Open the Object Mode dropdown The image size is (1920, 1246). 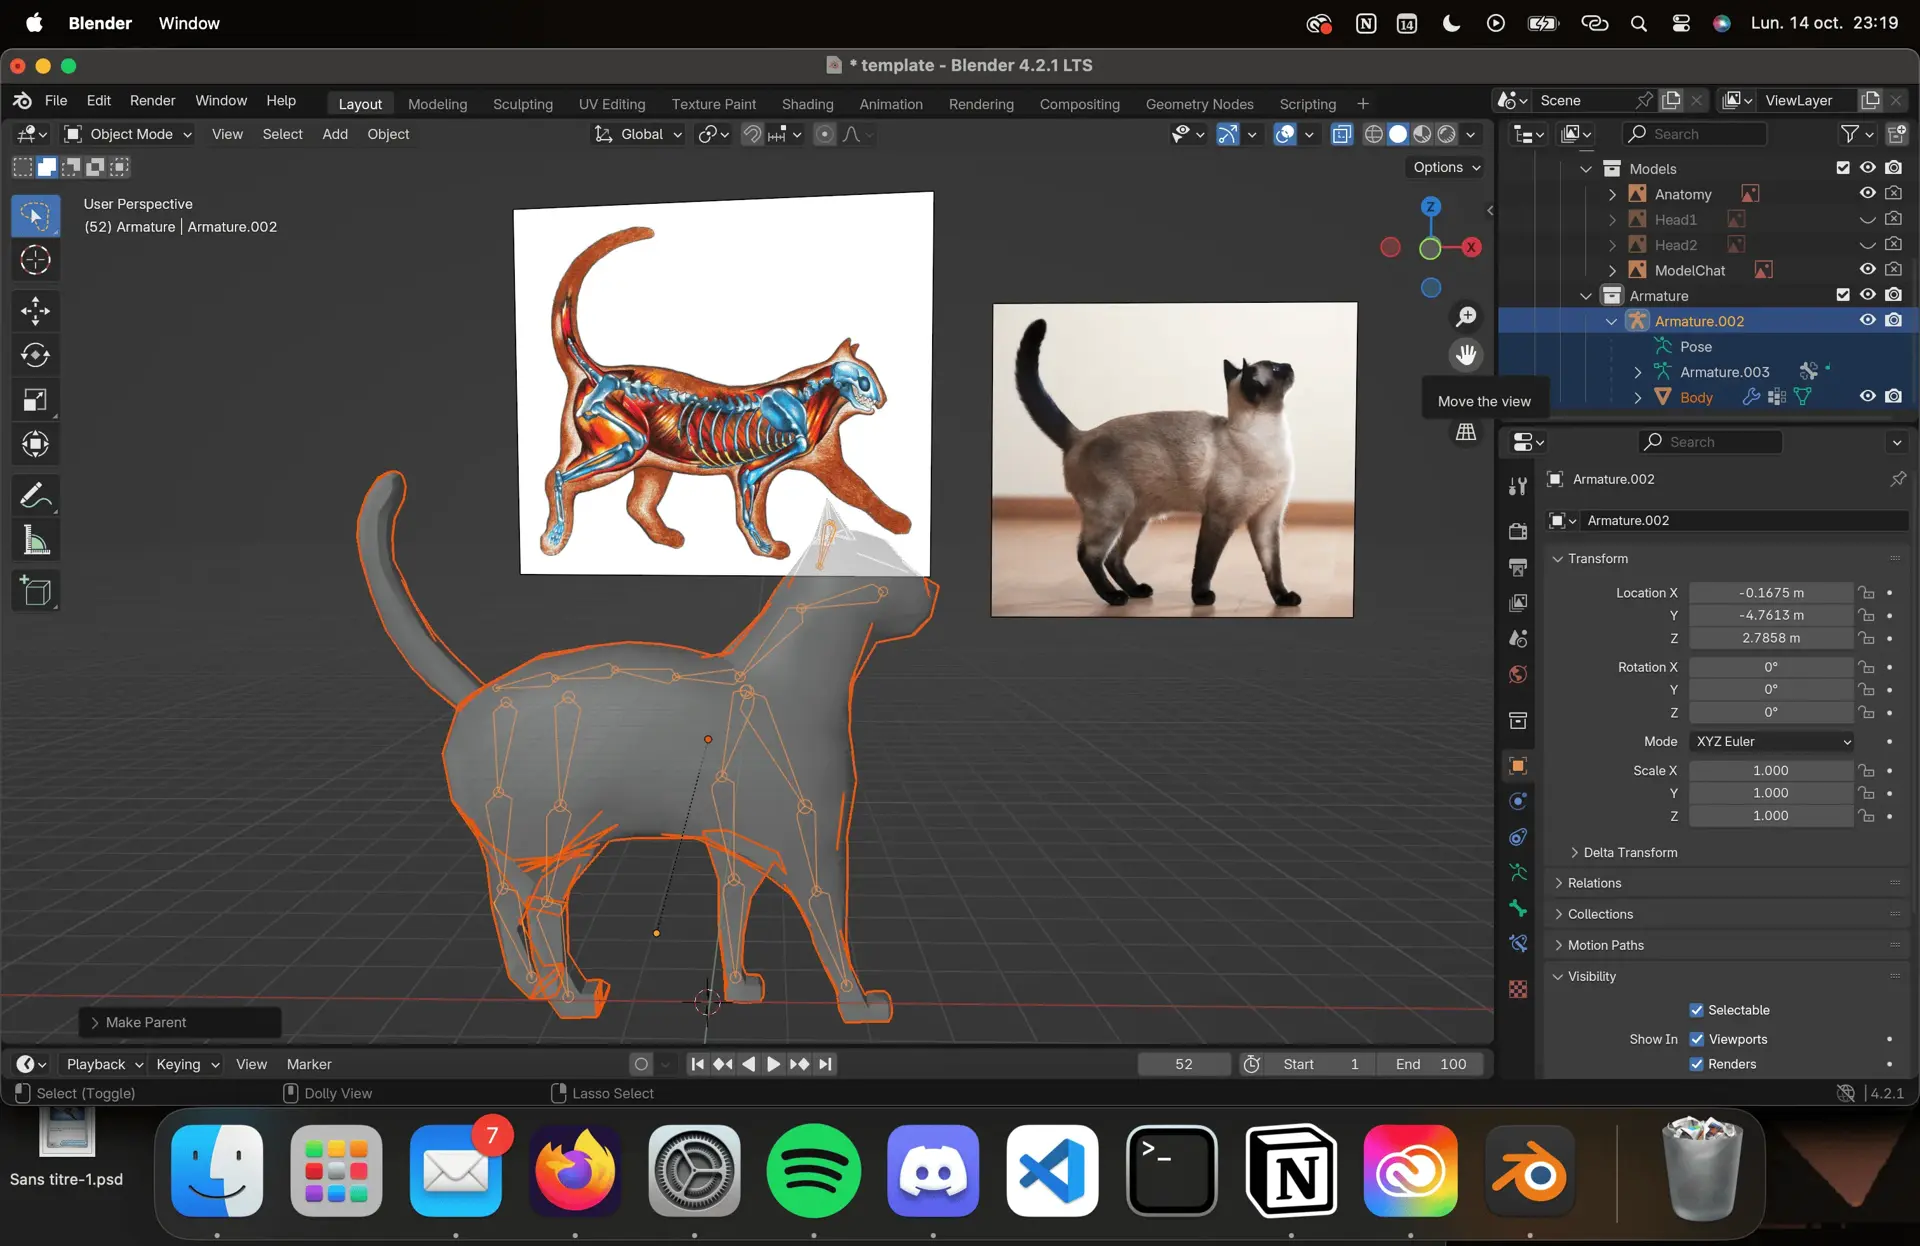[128, 134]
